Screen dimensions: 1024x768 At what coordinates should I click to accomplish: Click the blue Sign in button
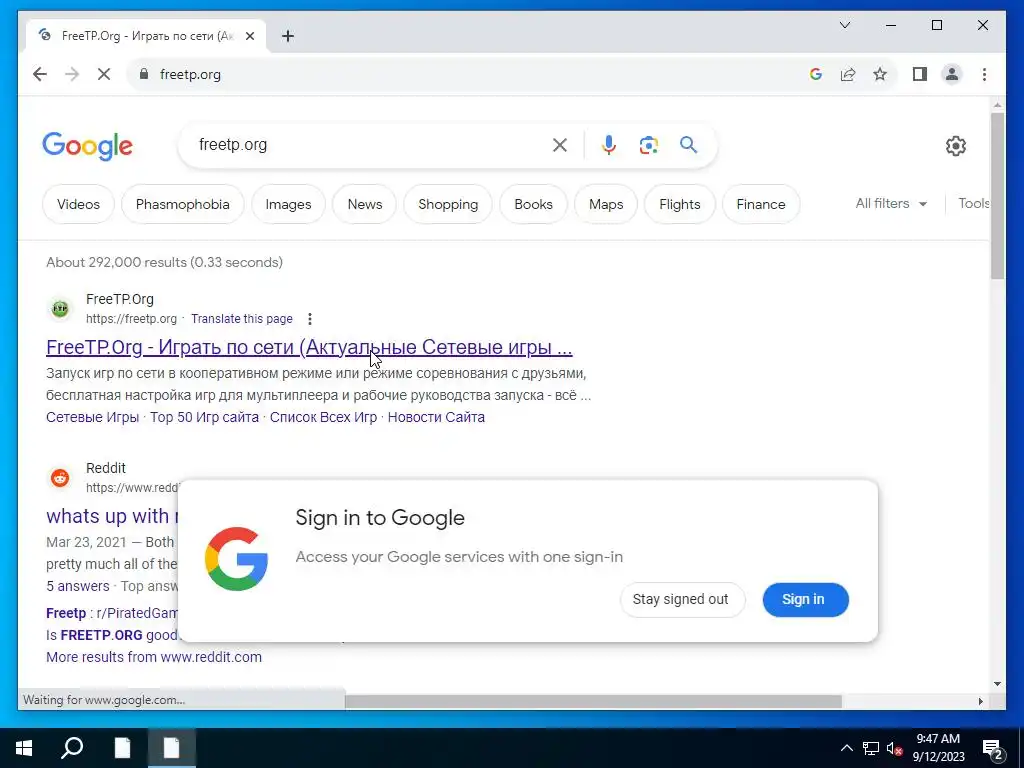pos(805,600)
